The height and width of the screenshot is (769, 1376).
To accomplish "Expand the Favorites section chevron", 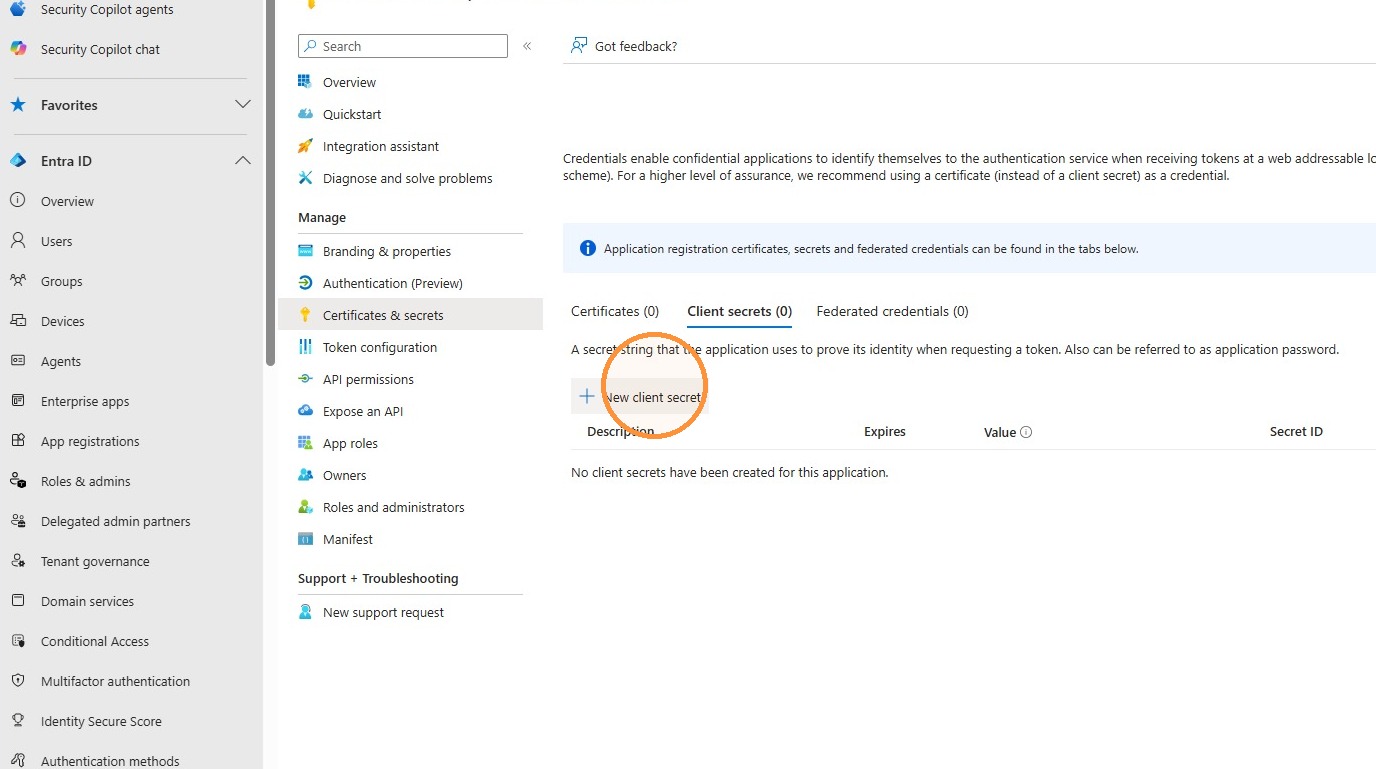I will point(242,105).
